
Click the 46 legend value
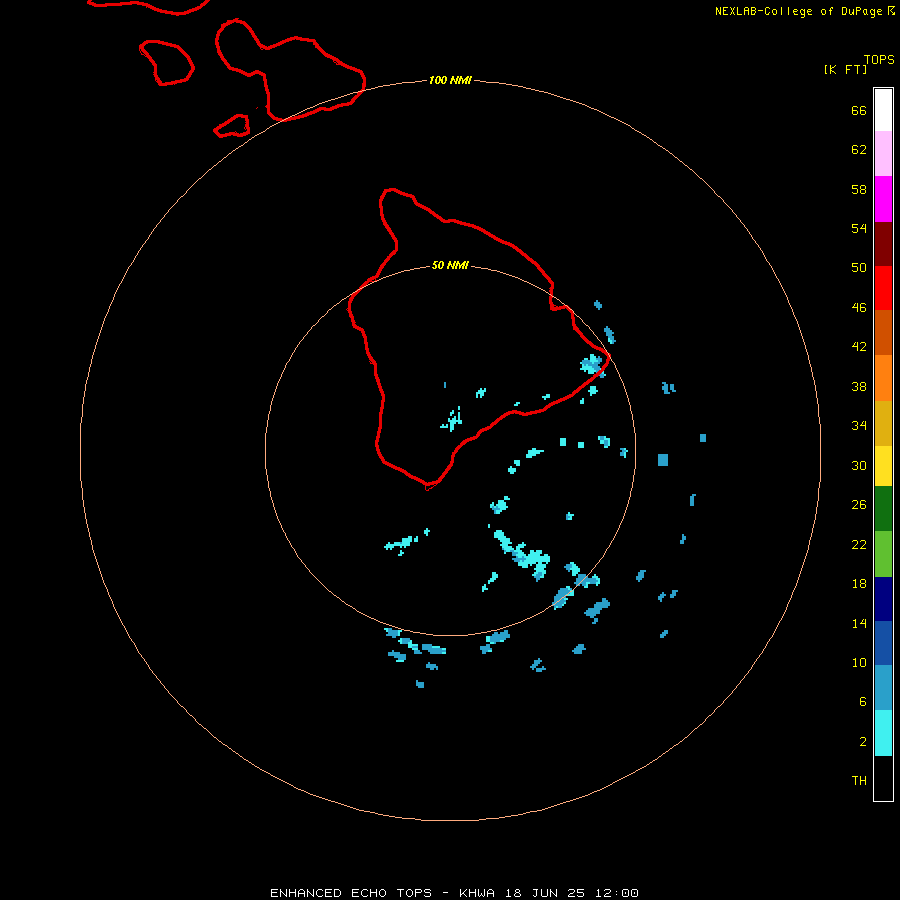coord(859,307)
